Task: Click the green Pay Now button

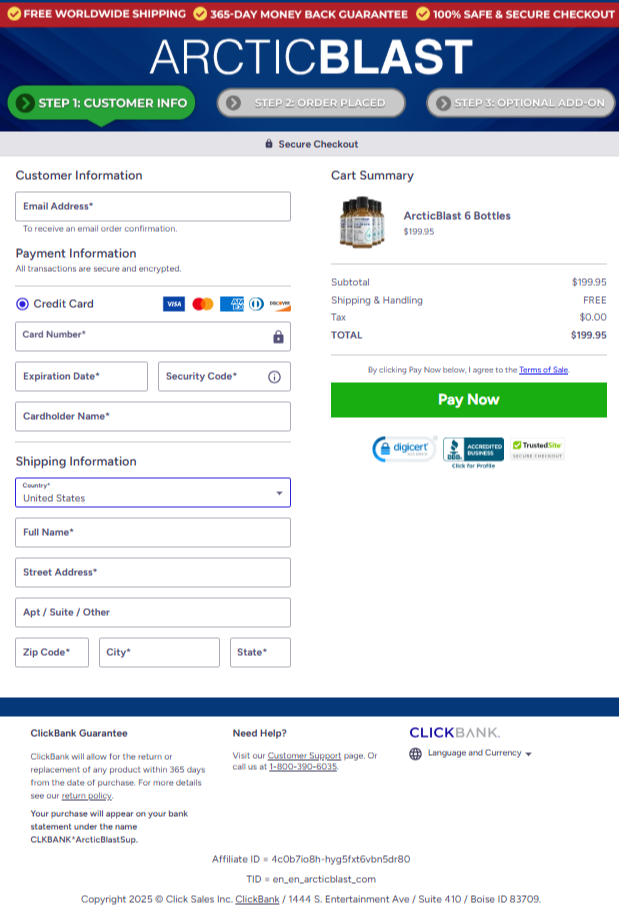Action: [x=468, y=399]
